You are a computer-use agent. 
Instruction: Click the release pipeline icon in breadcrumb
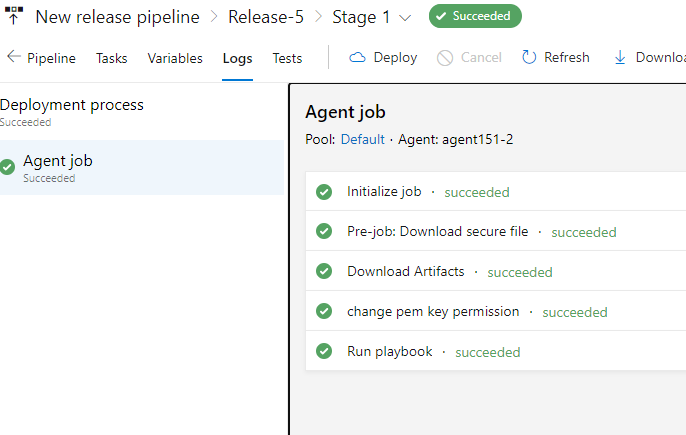14,16
